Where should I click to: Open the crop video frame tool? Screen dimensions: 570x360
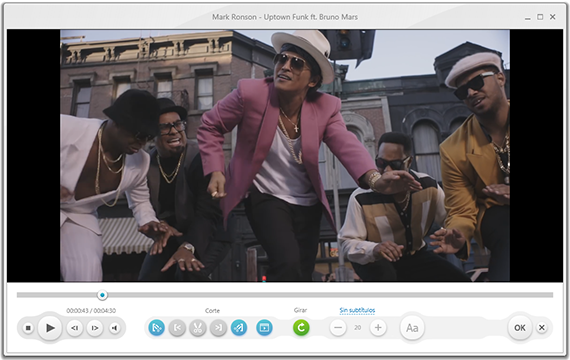264,328
